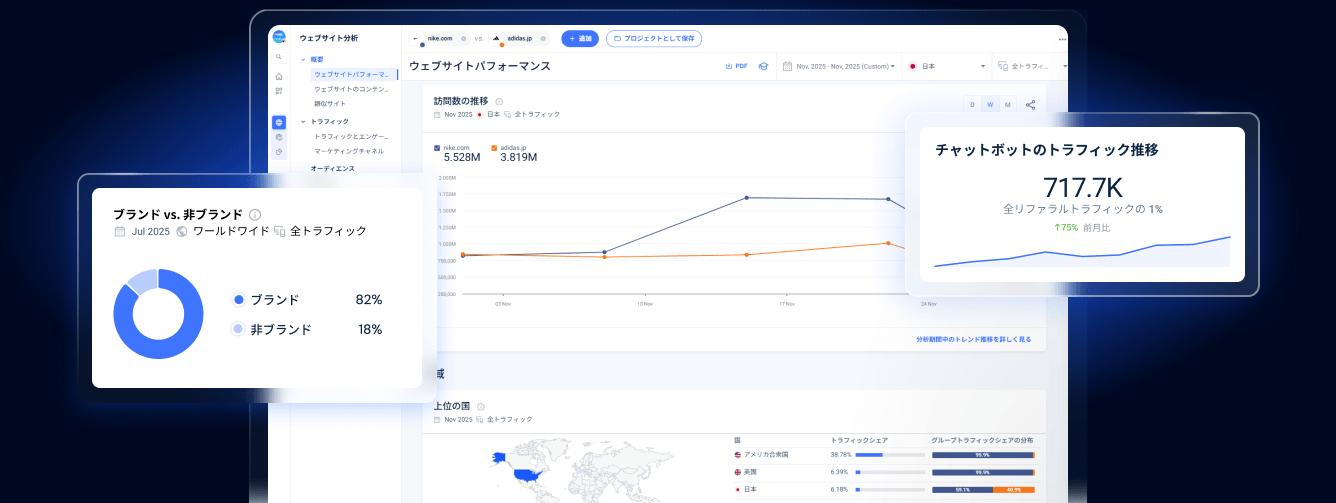Click the 非ブランド legend color dot
Viewport: 1336px width, 503px height.
(x=238, y=329)
